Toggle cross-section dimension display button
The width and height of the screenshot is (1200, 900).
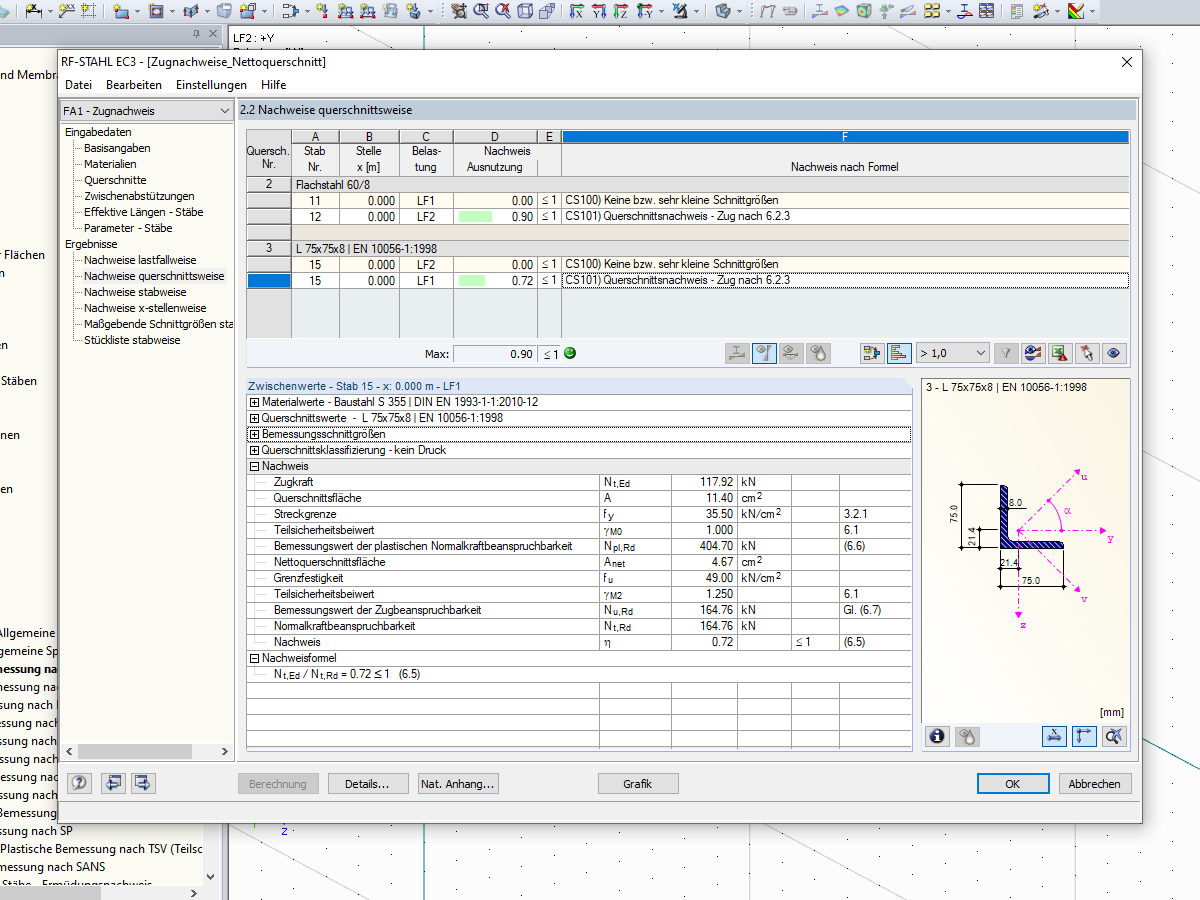[1054, 736]
